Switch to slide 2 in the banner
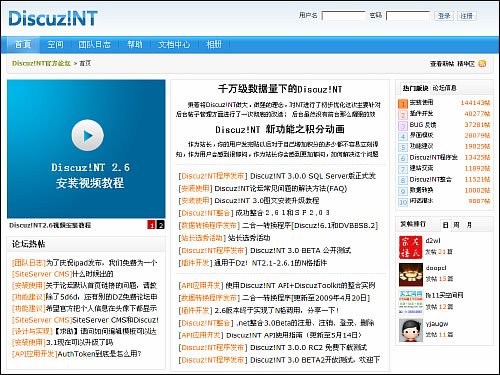Screen dimensions: 500x375 pyautogui.click(x=160, y=225)
